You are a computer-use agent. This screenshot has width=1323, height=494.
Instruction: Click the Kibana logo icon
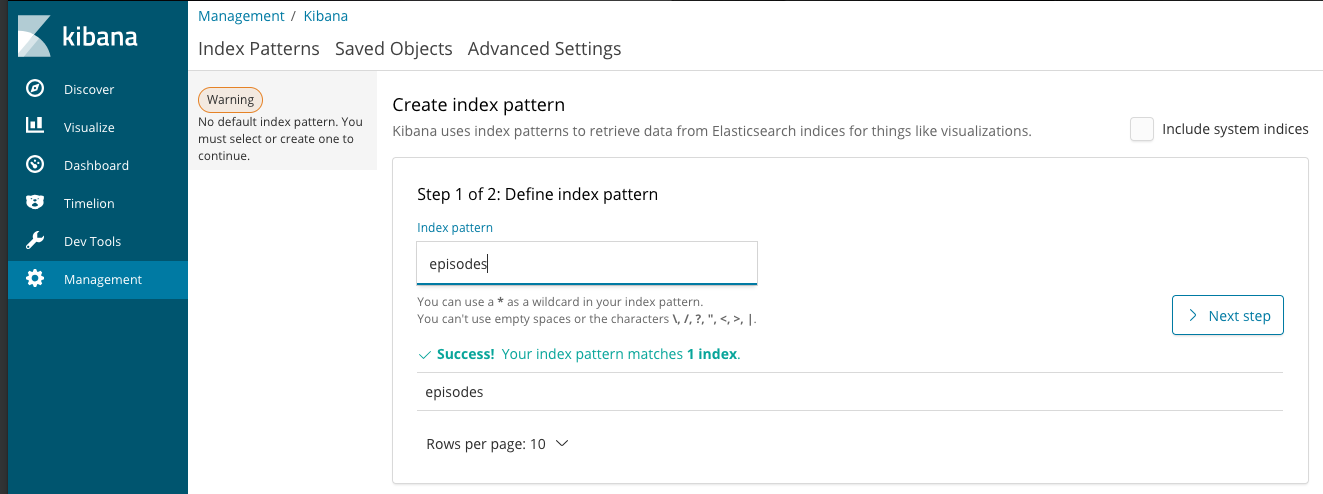[34, 37]
